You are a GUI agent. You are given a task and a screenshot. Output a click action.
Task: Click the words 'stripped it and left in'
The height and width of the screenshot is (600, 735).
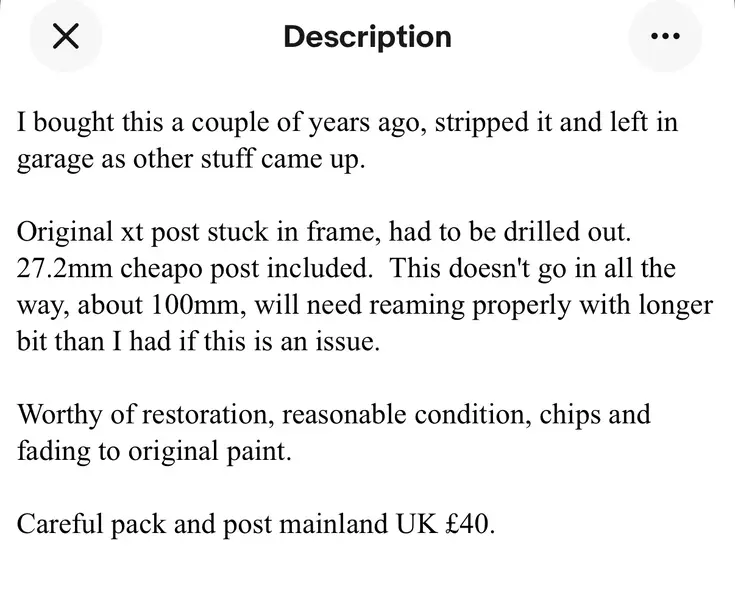tap(556, 122)
